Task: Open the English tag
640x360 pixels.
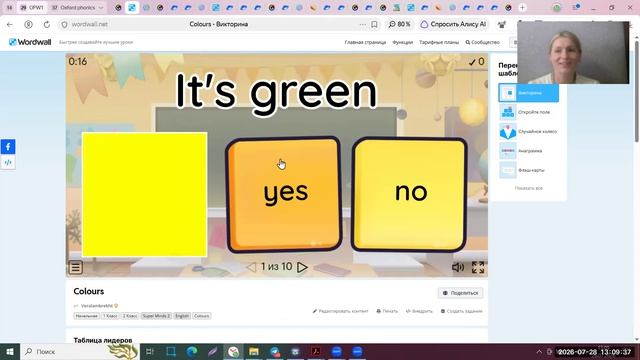Action: [x=182, y=316]
